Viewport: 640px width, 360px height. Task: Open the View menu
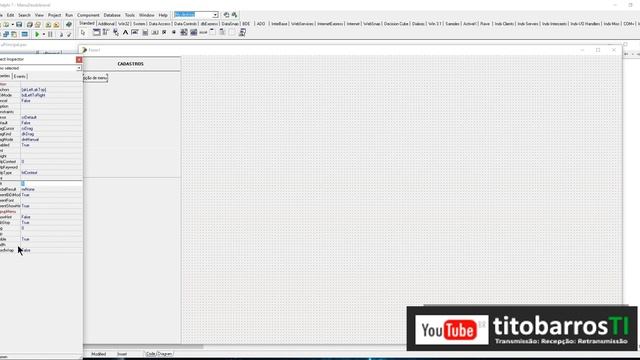pos(39,15)
